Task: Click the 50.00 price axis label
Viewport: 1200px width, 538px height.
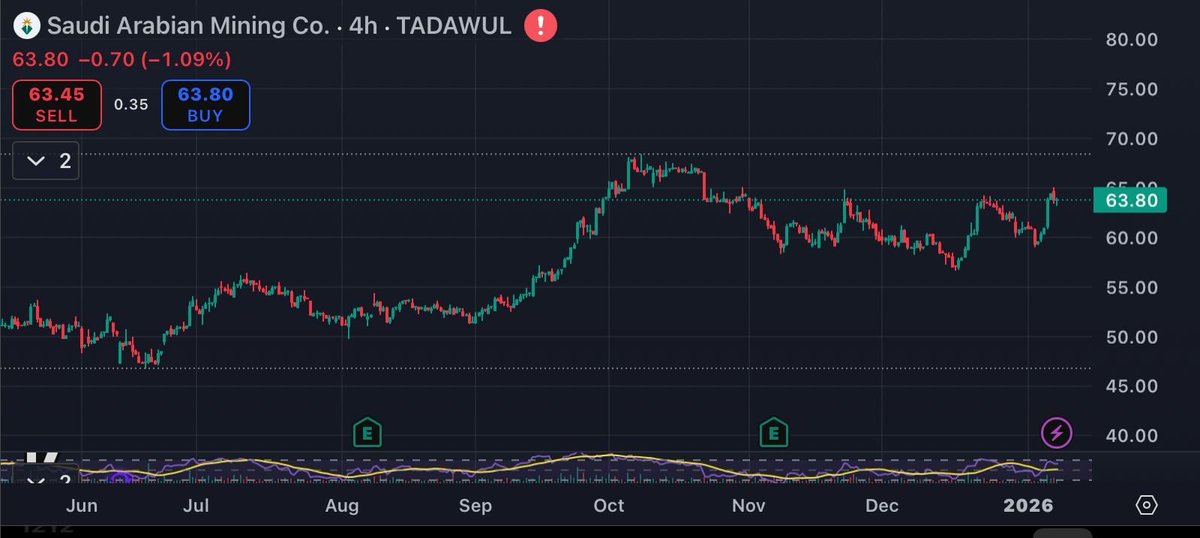Action: click(x=1130, y=337)
